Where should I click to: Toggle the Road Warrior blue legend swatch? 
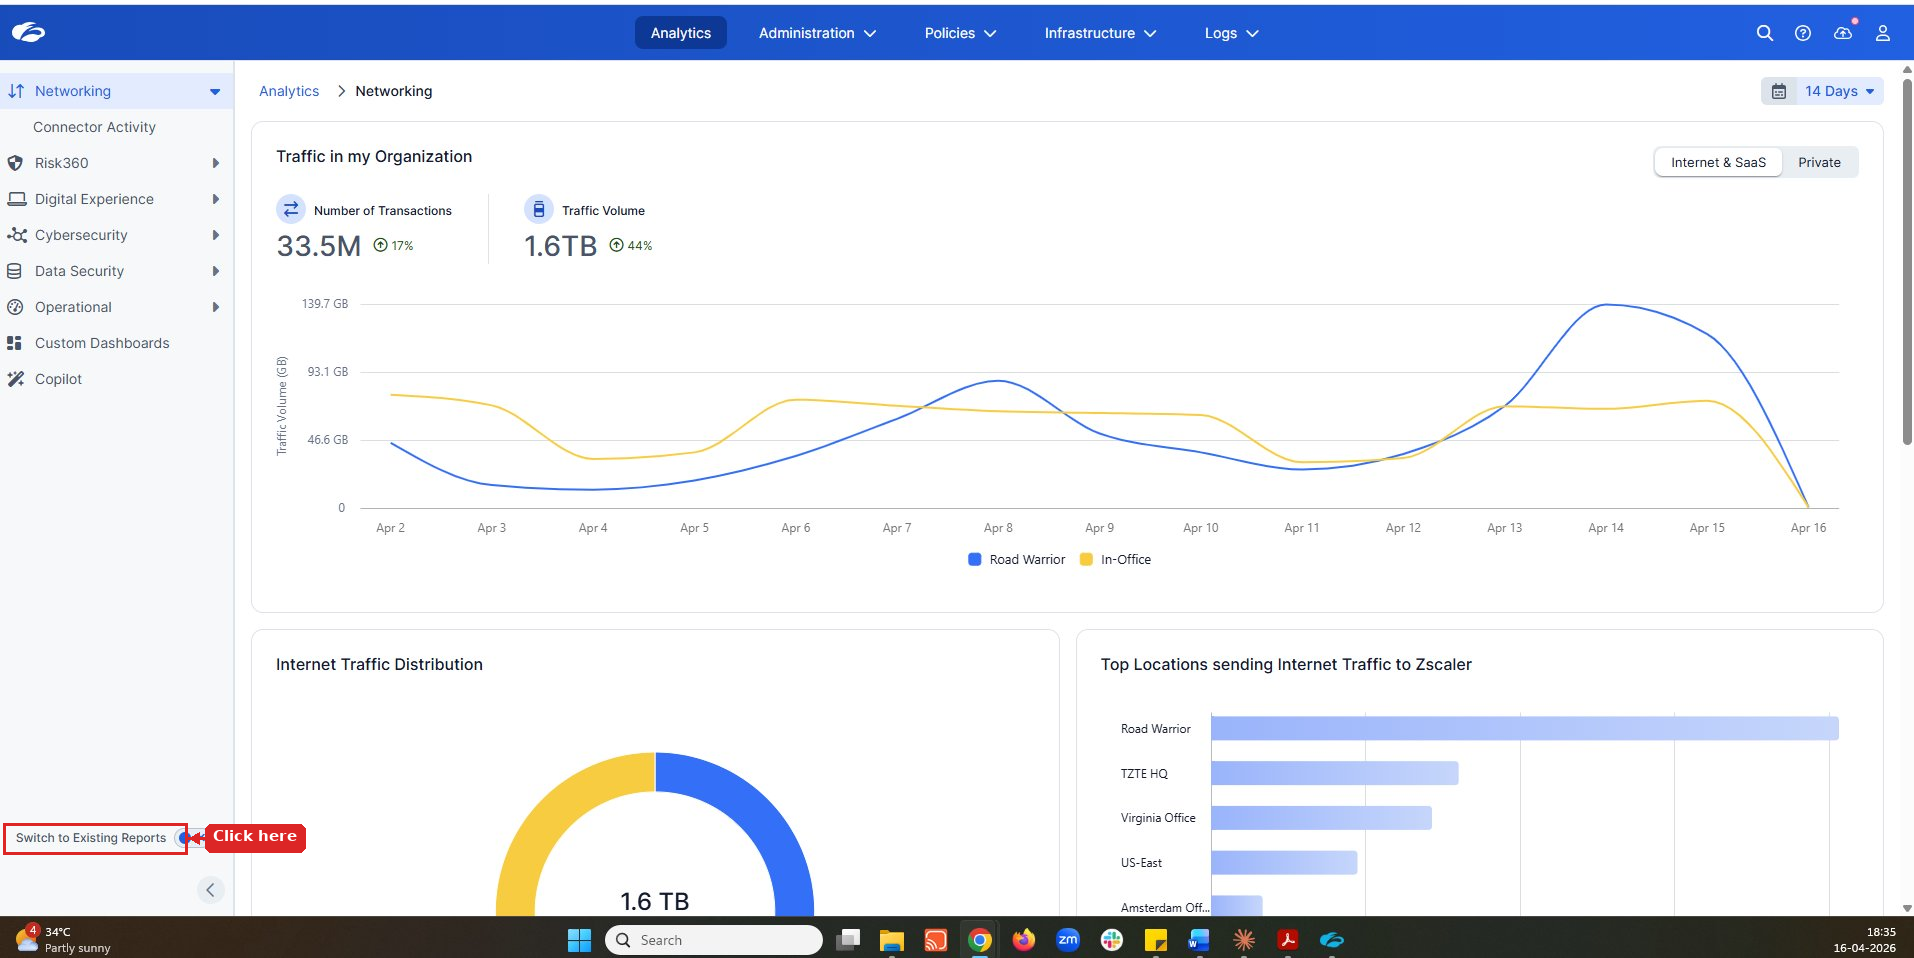point(974,560)
